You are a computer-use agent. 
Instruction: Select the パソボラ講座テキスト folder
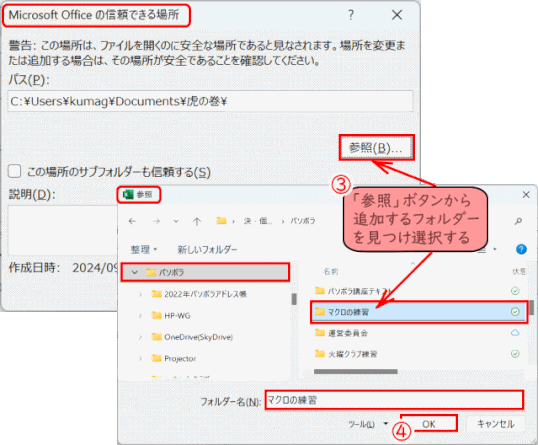coord(353,291)
